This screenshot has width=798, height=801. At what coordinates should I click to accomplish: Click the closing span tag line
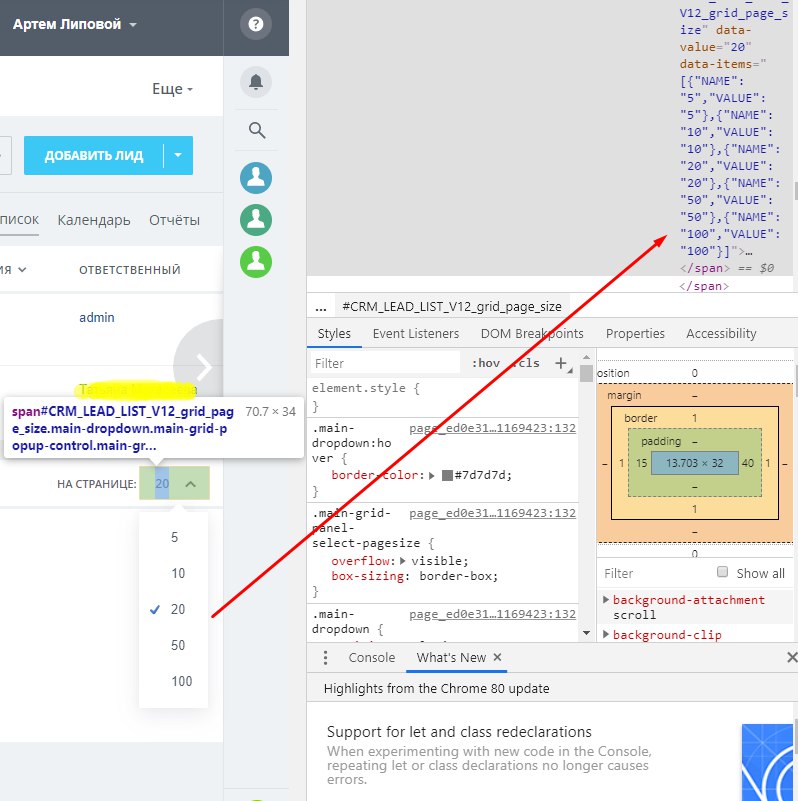coord(703,286)
